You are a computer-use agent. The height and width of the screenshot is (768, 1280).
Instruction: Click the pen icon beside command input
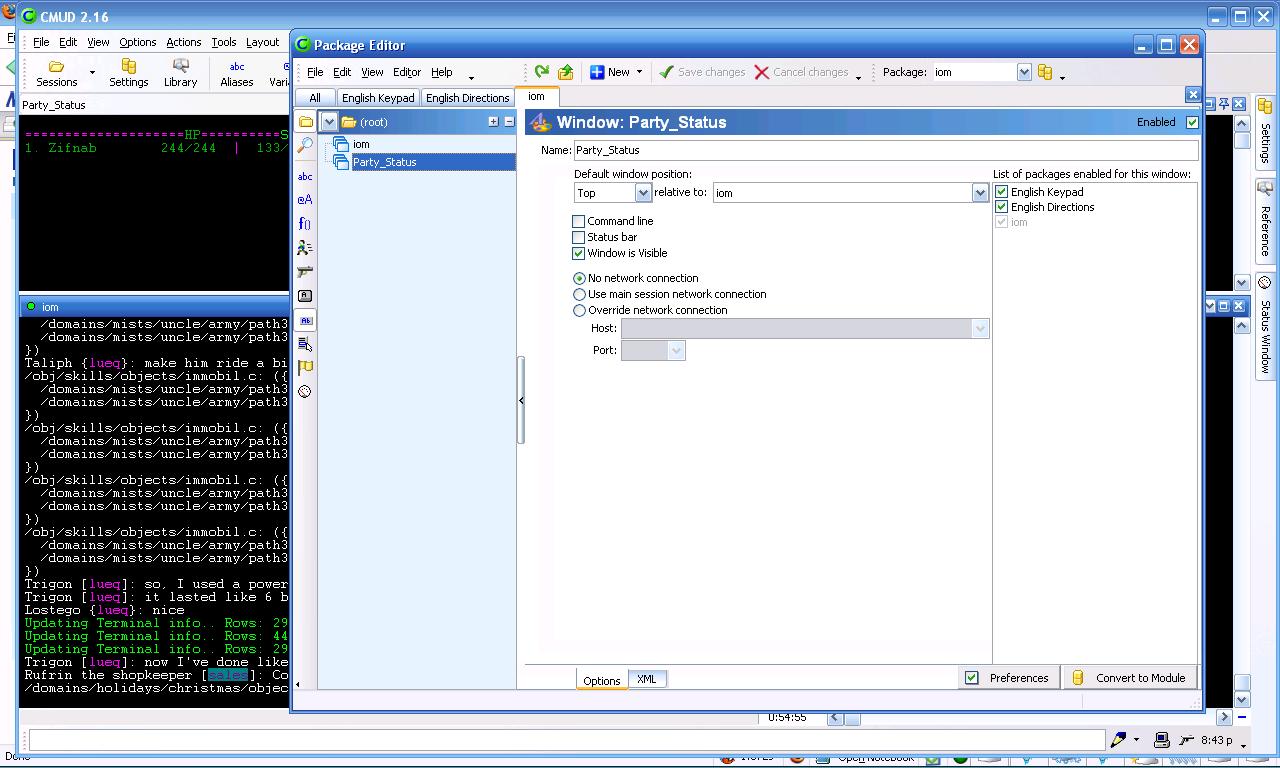coord(1118,740)
